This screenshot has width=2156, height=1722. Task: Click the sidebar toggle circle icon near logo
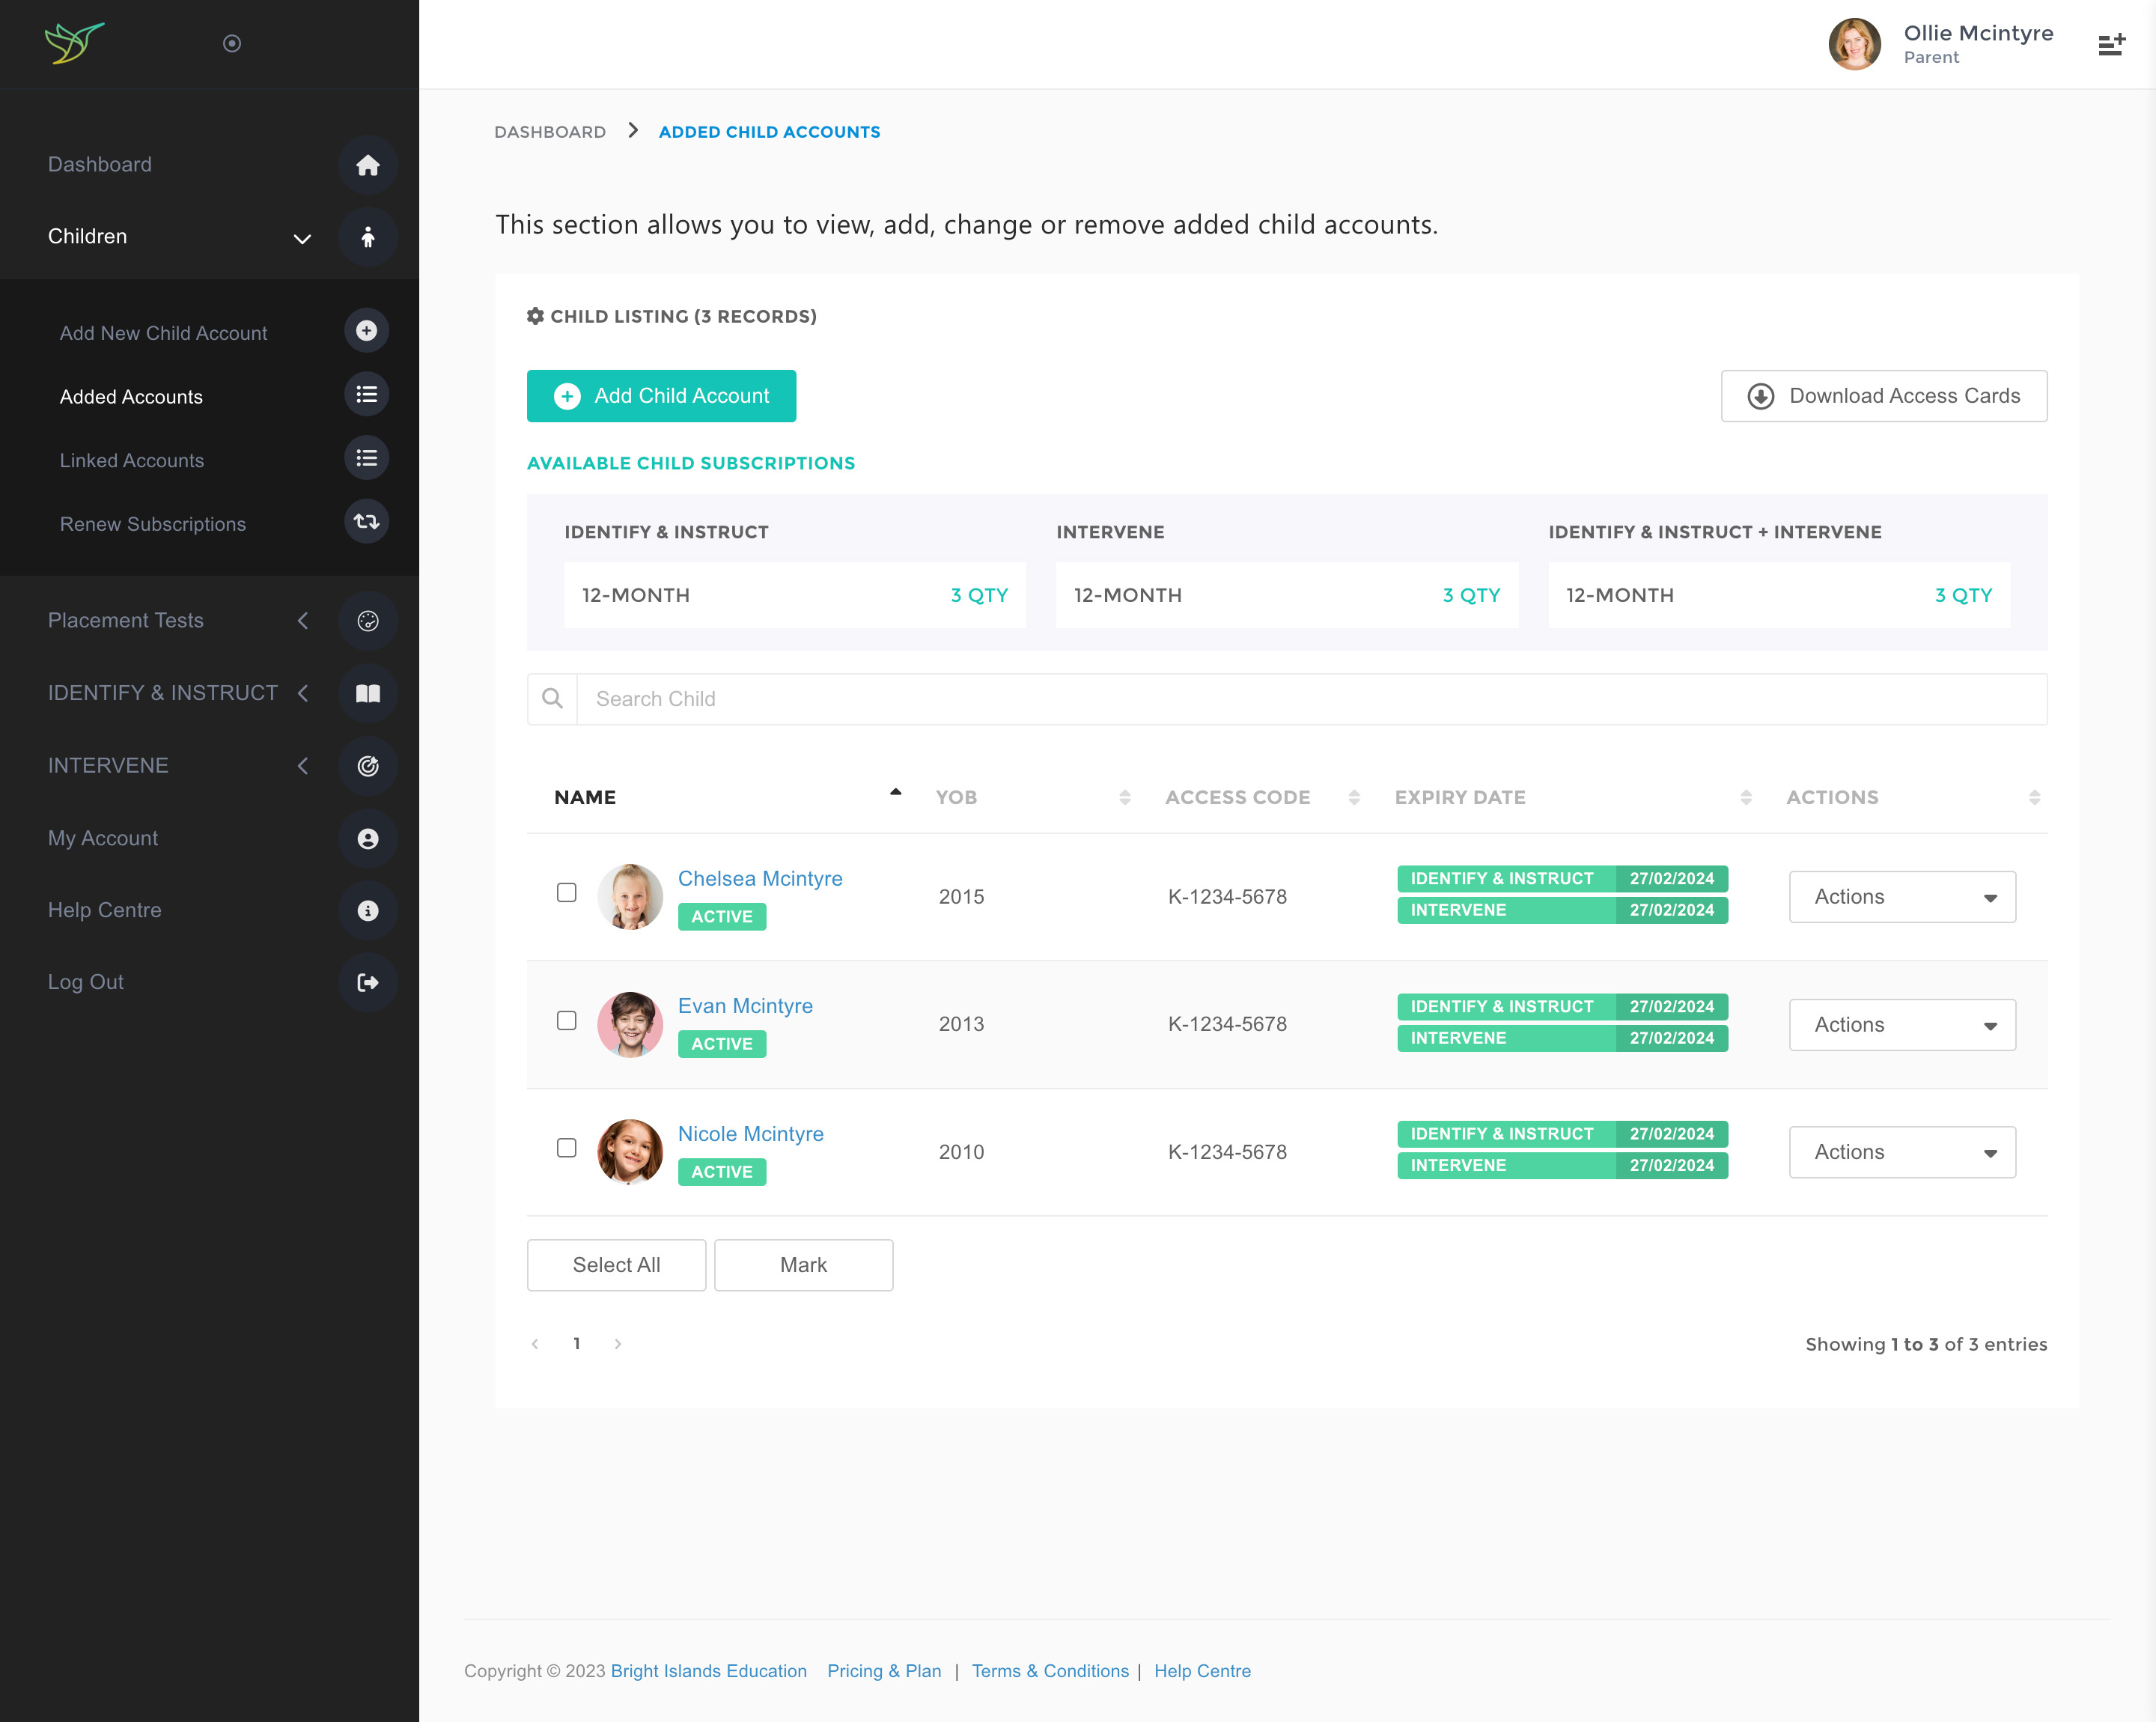pyautogui.click(x=232, y=43)
